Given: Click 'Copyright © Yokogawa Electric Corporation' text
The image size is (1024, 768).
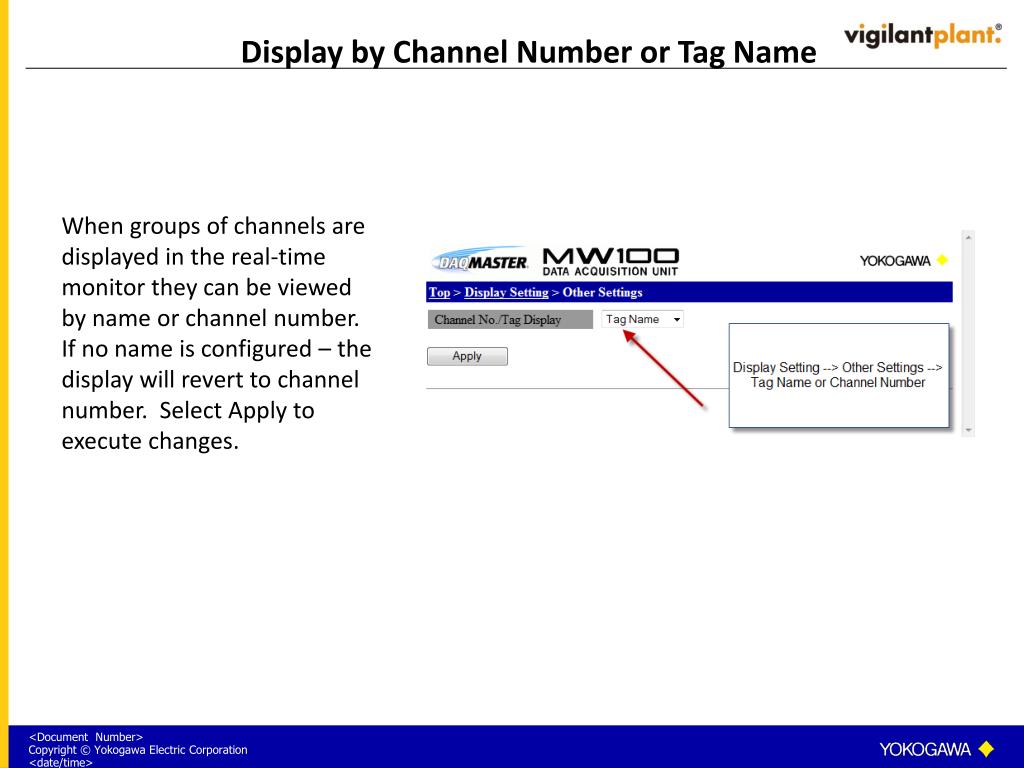Looking at the screenshot, I should (x=138, y=750).
